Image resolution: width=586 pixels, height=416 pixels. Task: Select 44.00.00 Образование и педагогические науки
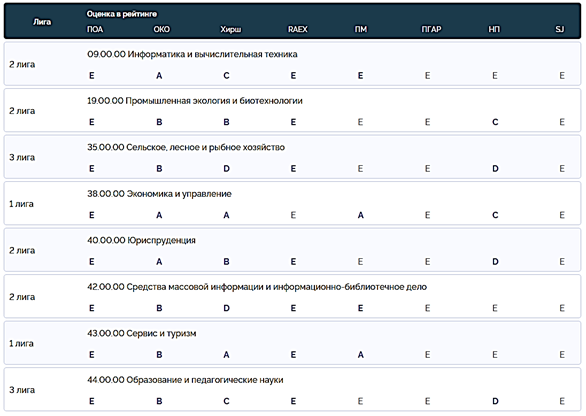pos(185,380)
